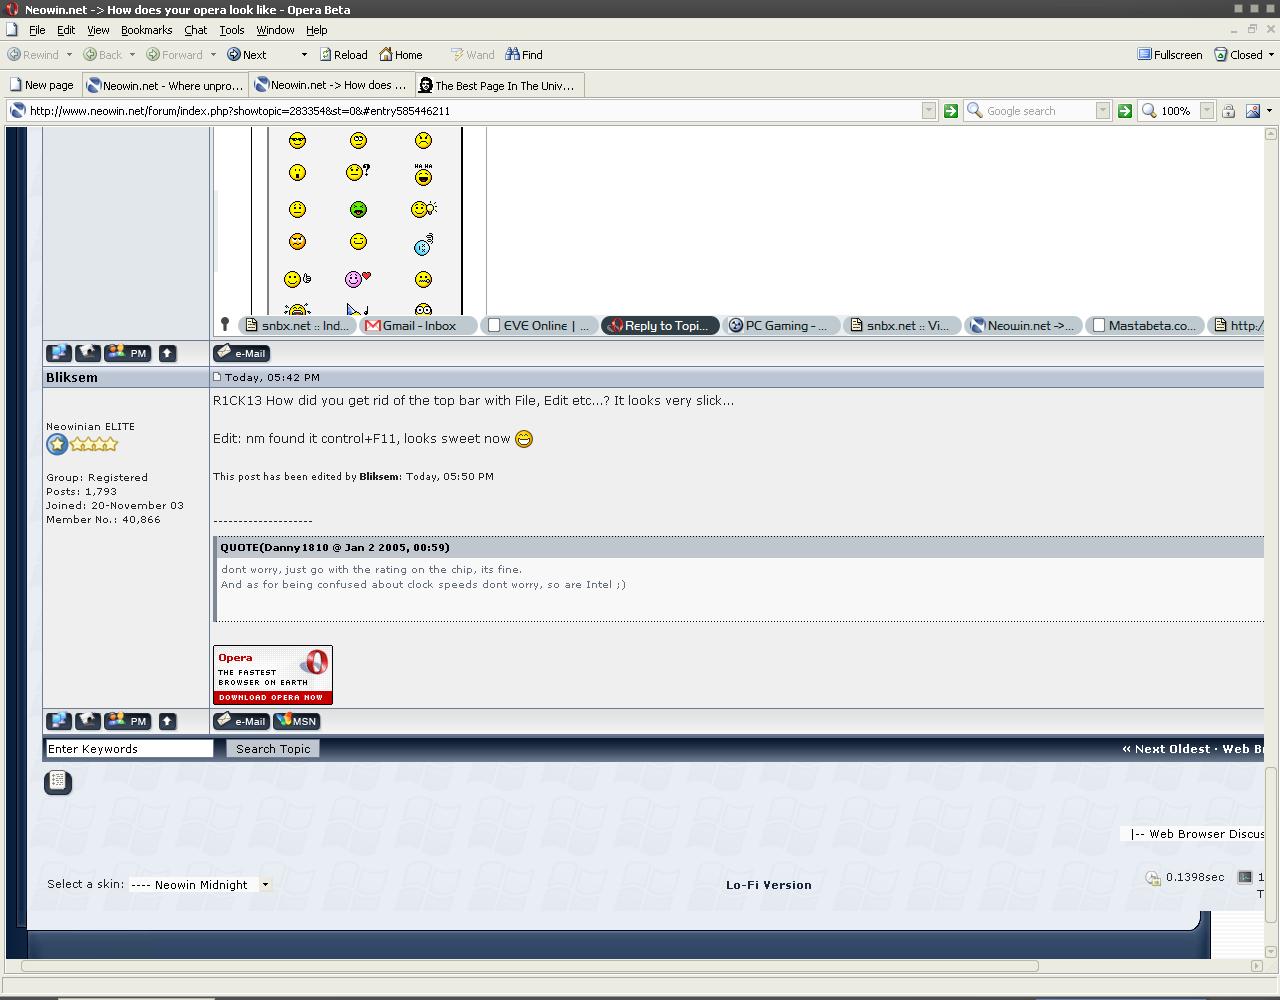The image size is (1280, 1000).
Task: Click the monitors icon above Bliksem's name
Action: pos(59,353)
